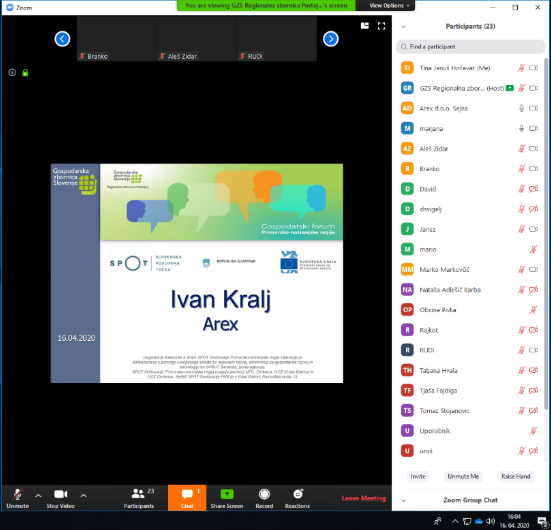Click the TS avatar of Tomaz Stojanovic

407,411
